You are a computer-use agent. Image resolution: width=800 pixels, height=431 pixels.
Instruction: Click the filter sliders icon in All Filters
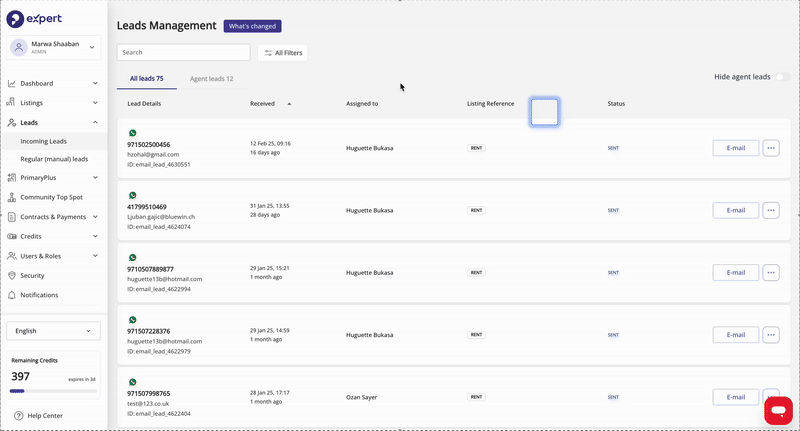coord(268,53)
